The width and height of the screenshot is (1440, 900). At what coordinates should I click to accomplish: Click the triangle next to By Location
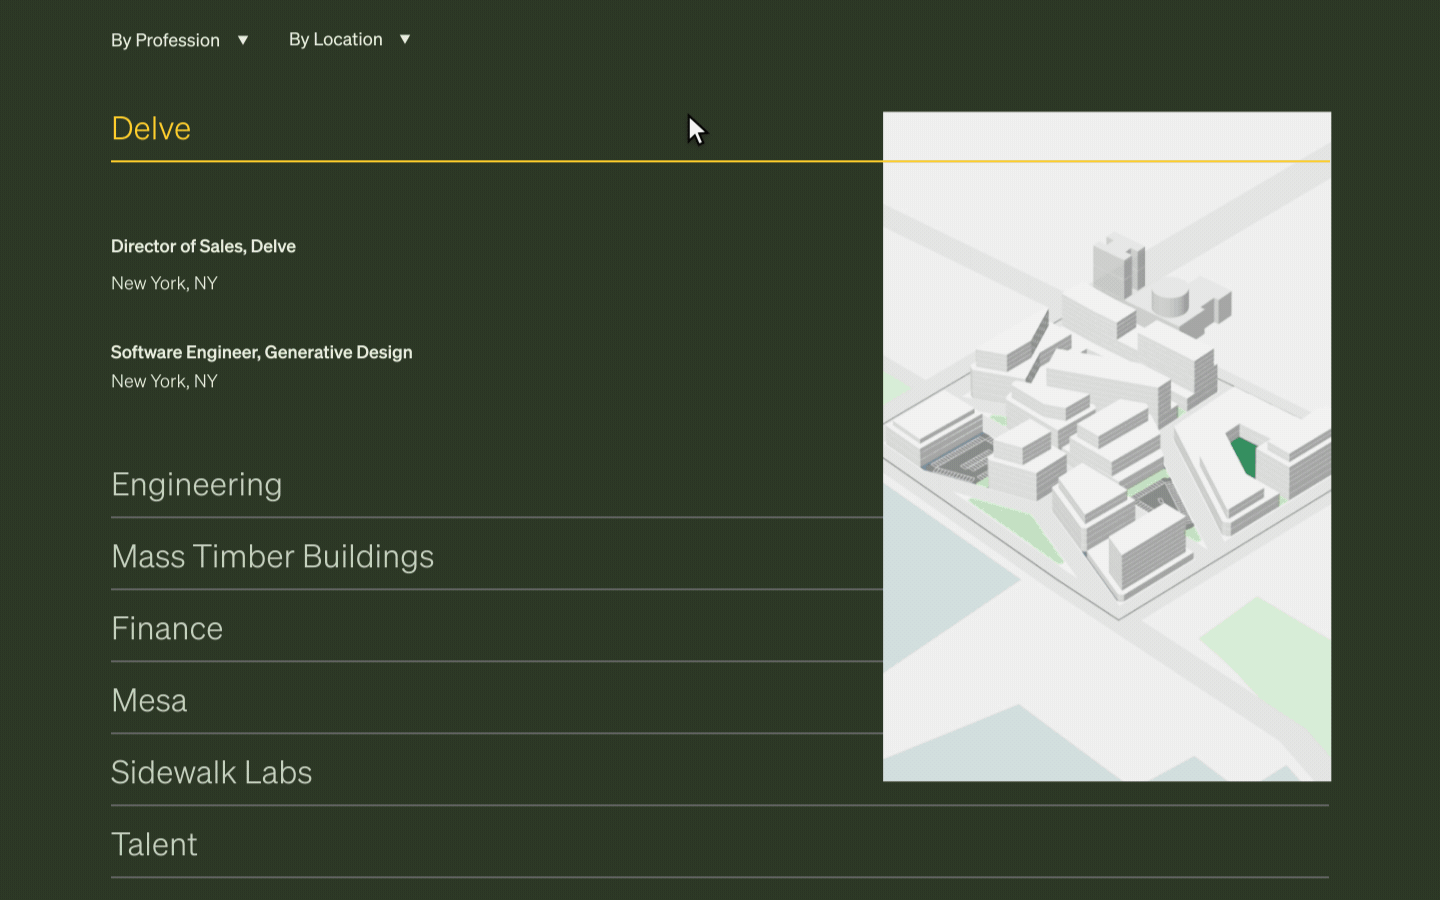(x=405, y=39)
